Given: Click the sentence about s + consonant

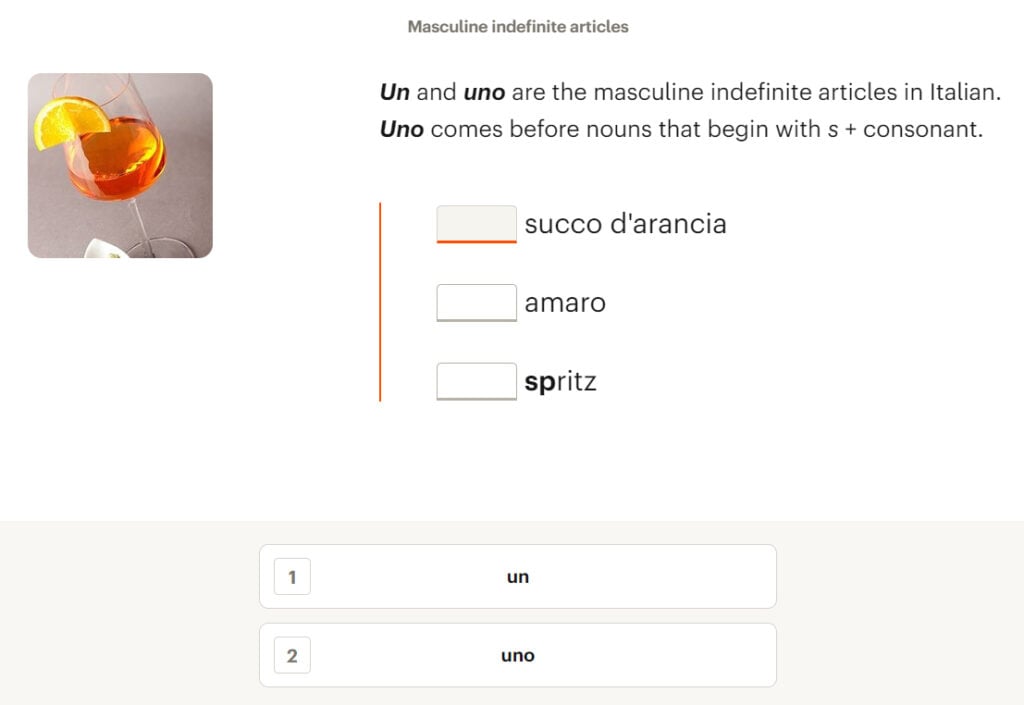Looking at the screenshot, I should pyautogui.click(x=680, y=129).
